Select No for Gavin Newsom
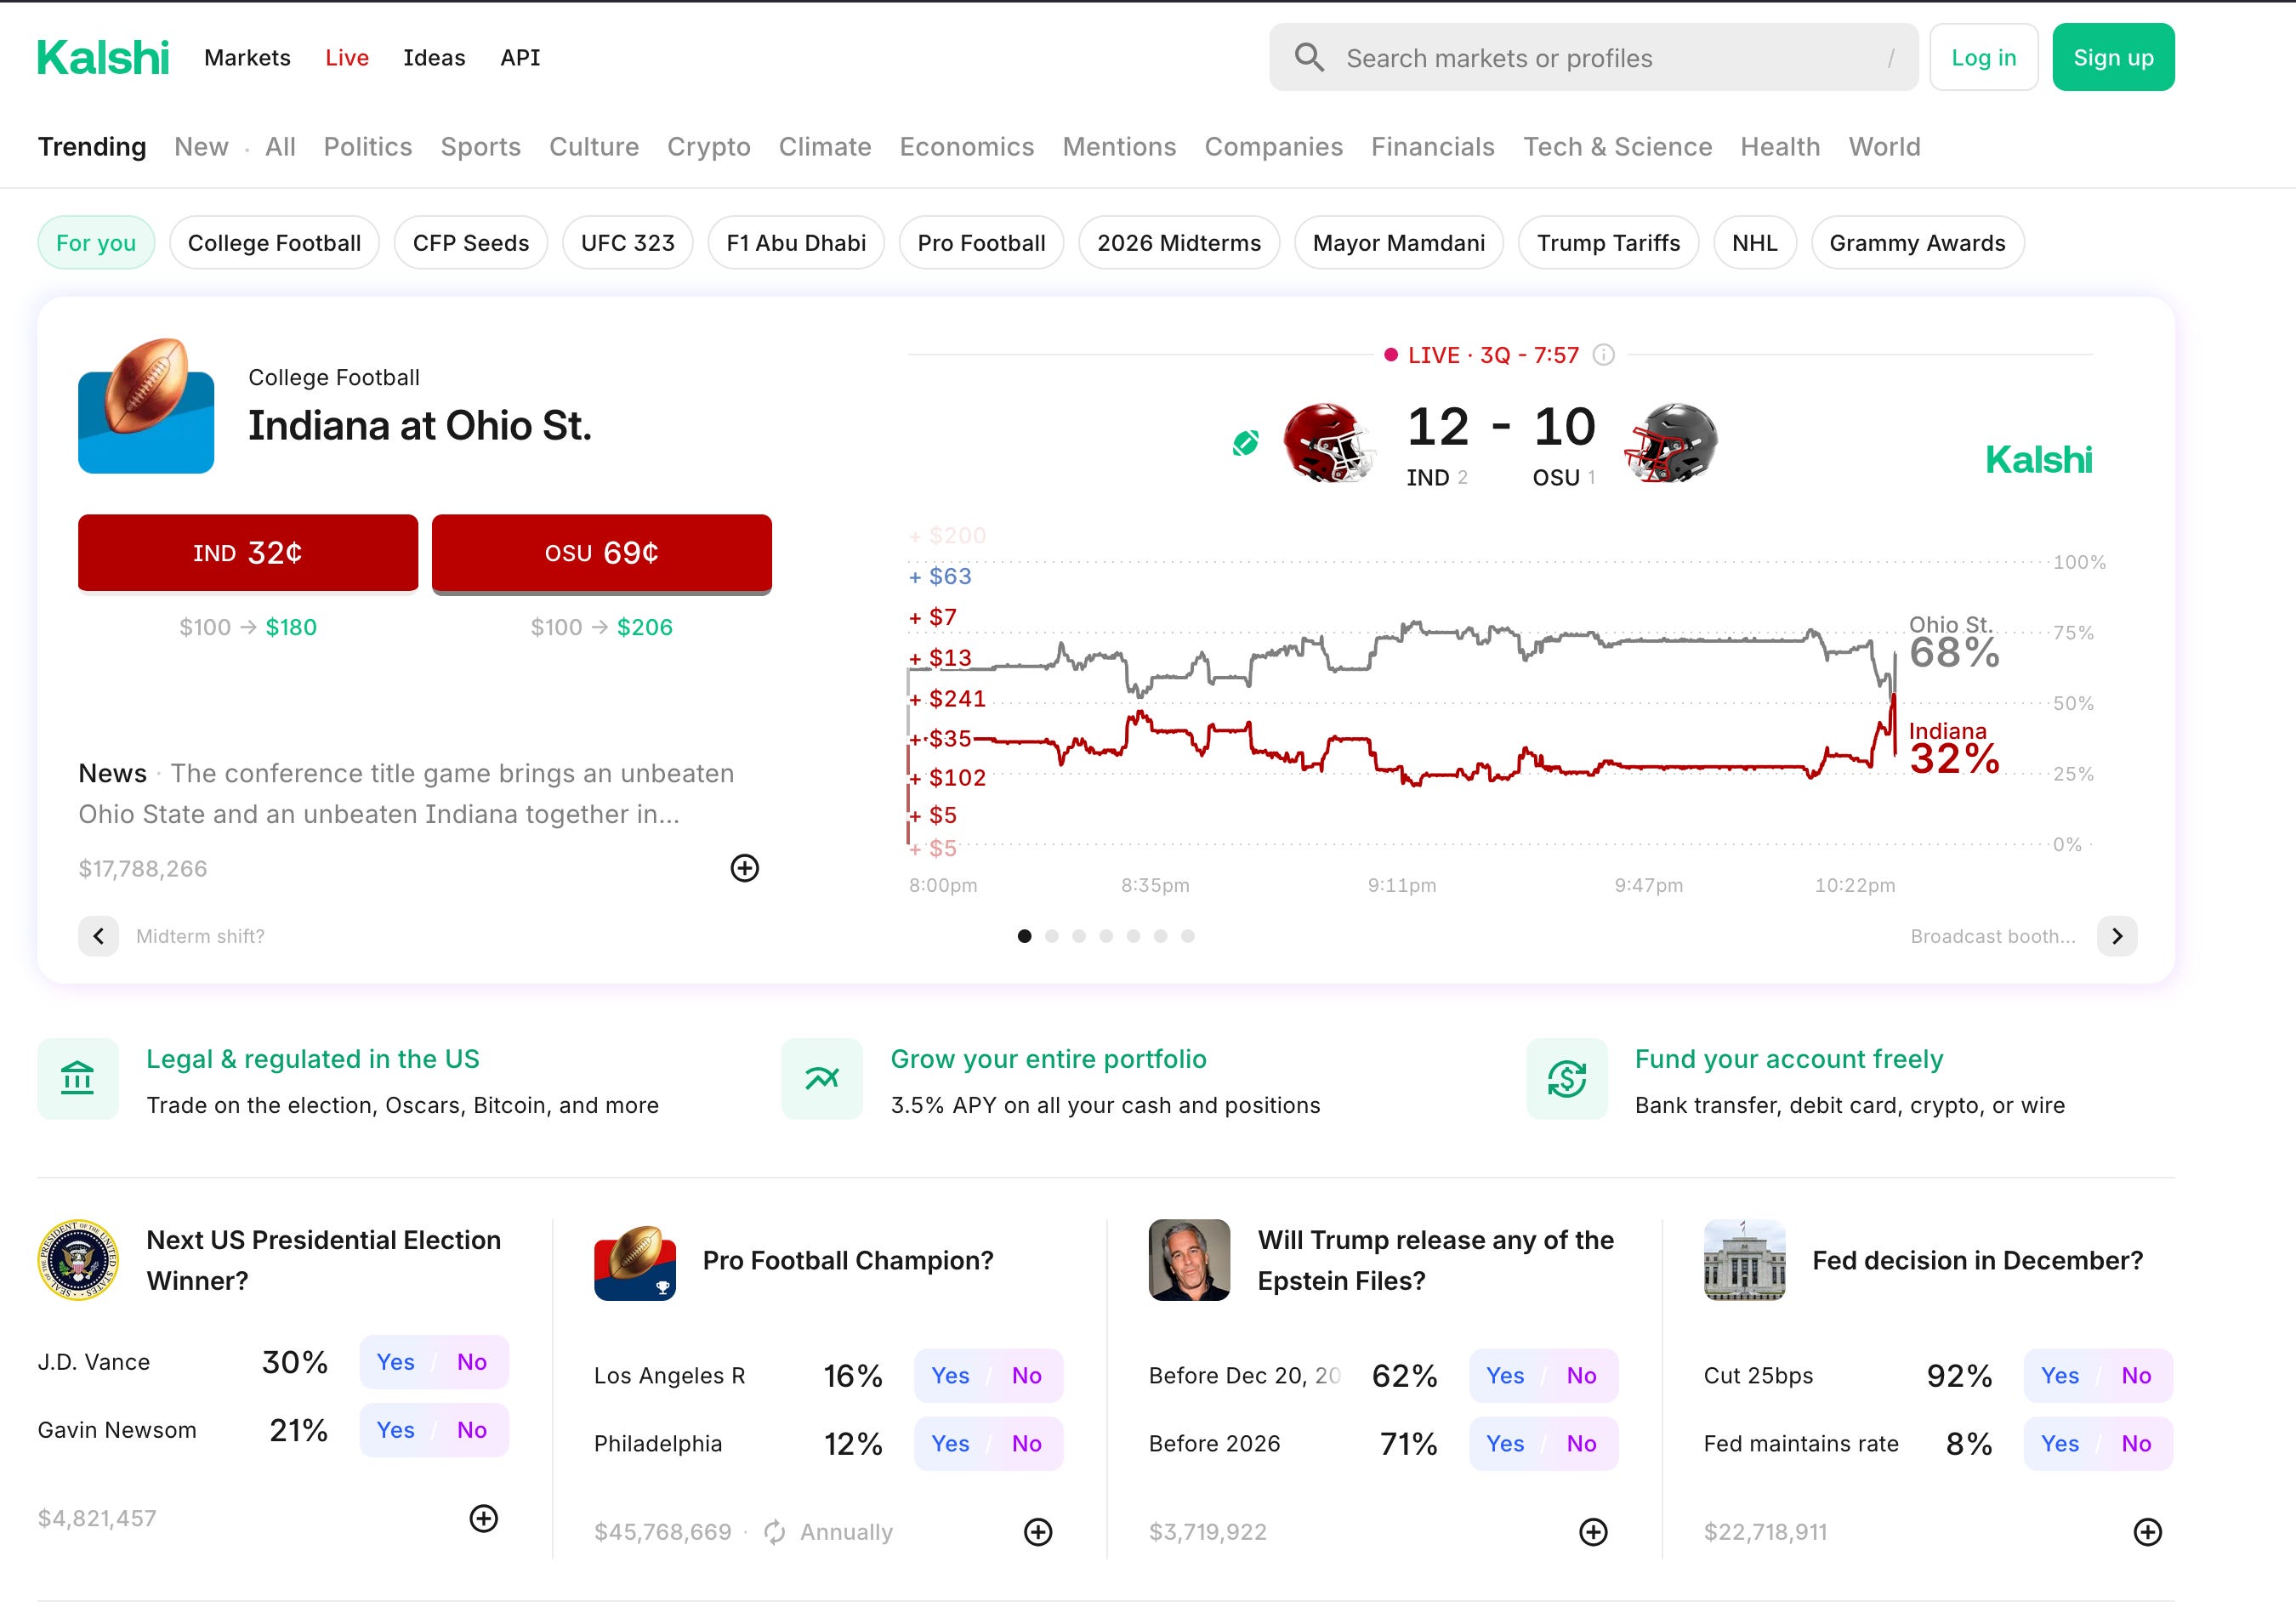The width and height of the screenshot is (2296, 1607). [x=472, y=1430]
